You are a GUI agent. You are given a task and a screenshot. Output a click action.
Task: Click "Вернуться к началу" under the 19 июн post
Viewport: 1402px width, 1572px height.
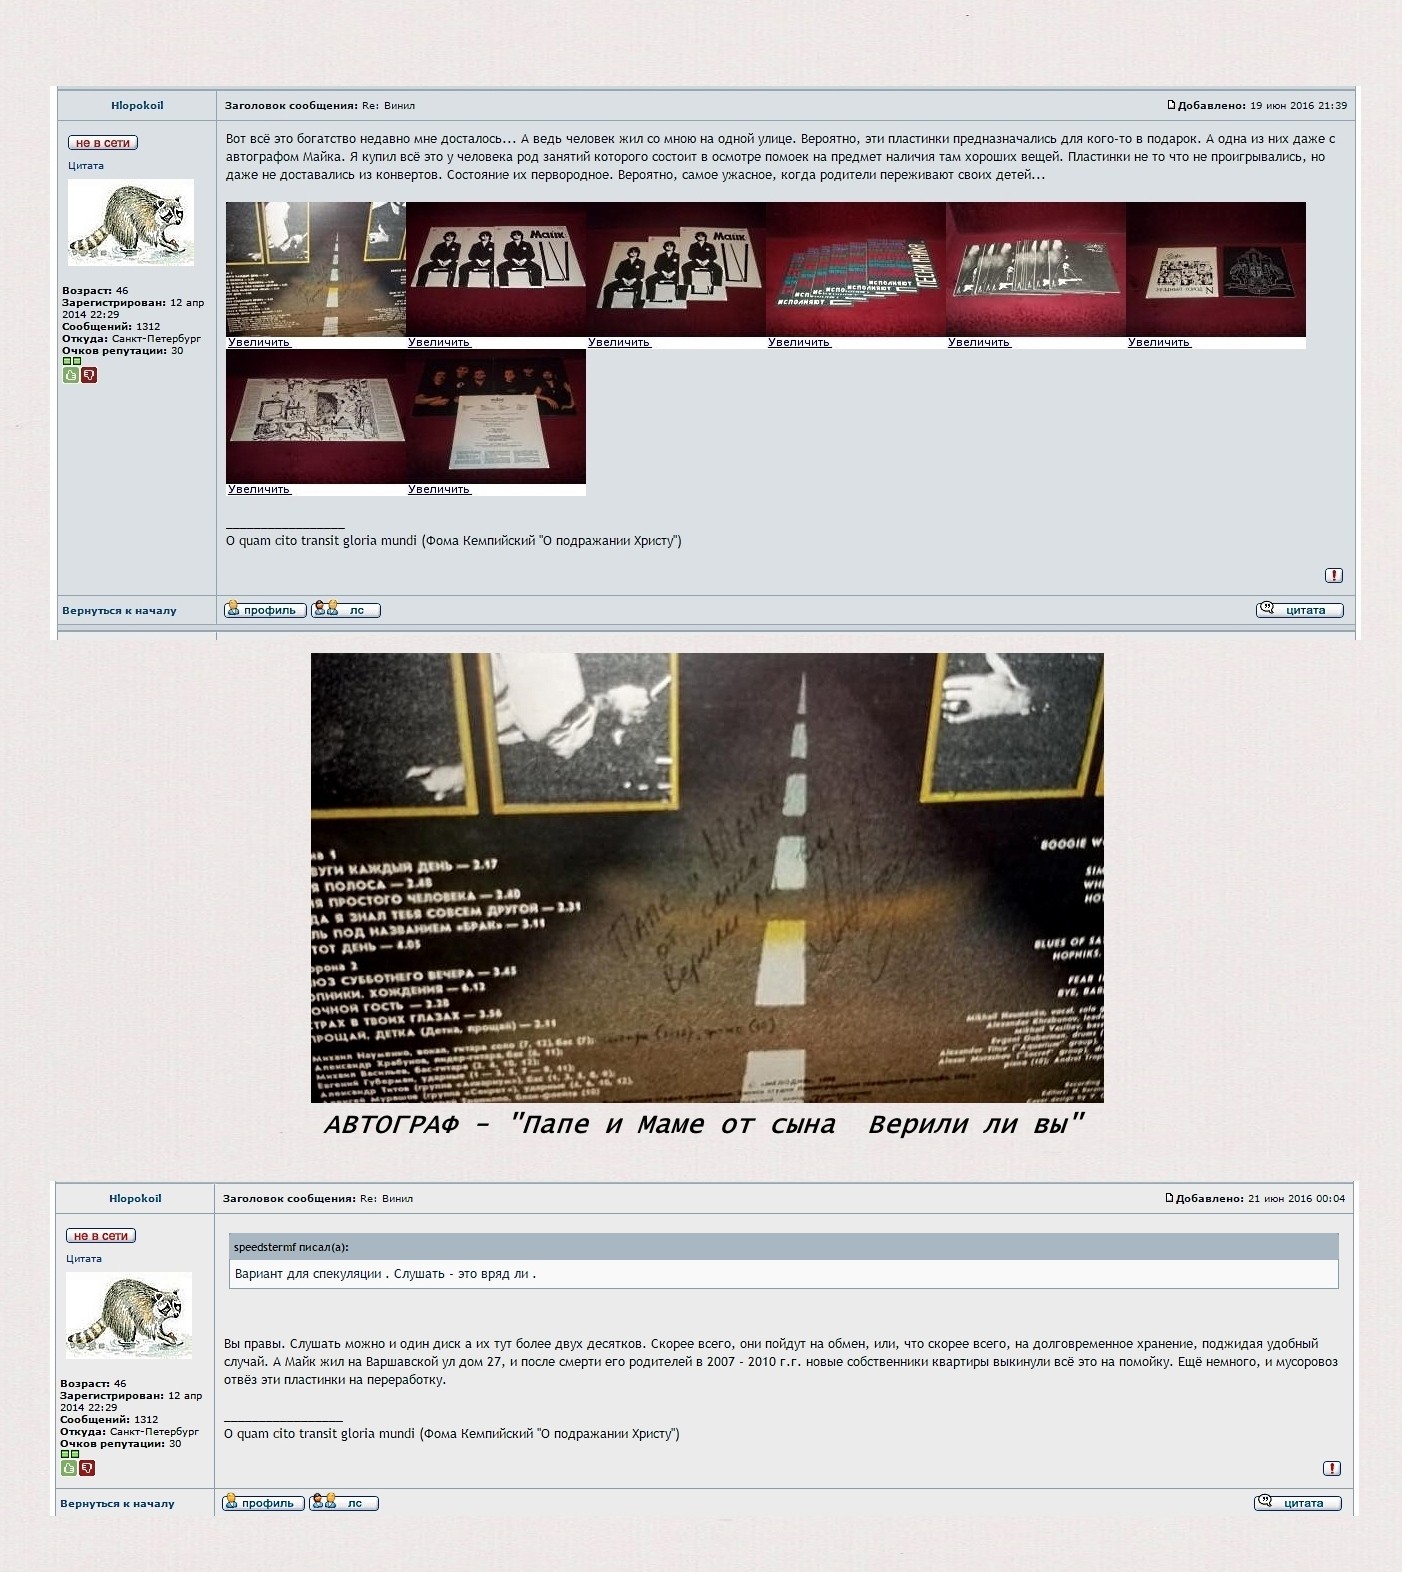[x=119, y=610]
